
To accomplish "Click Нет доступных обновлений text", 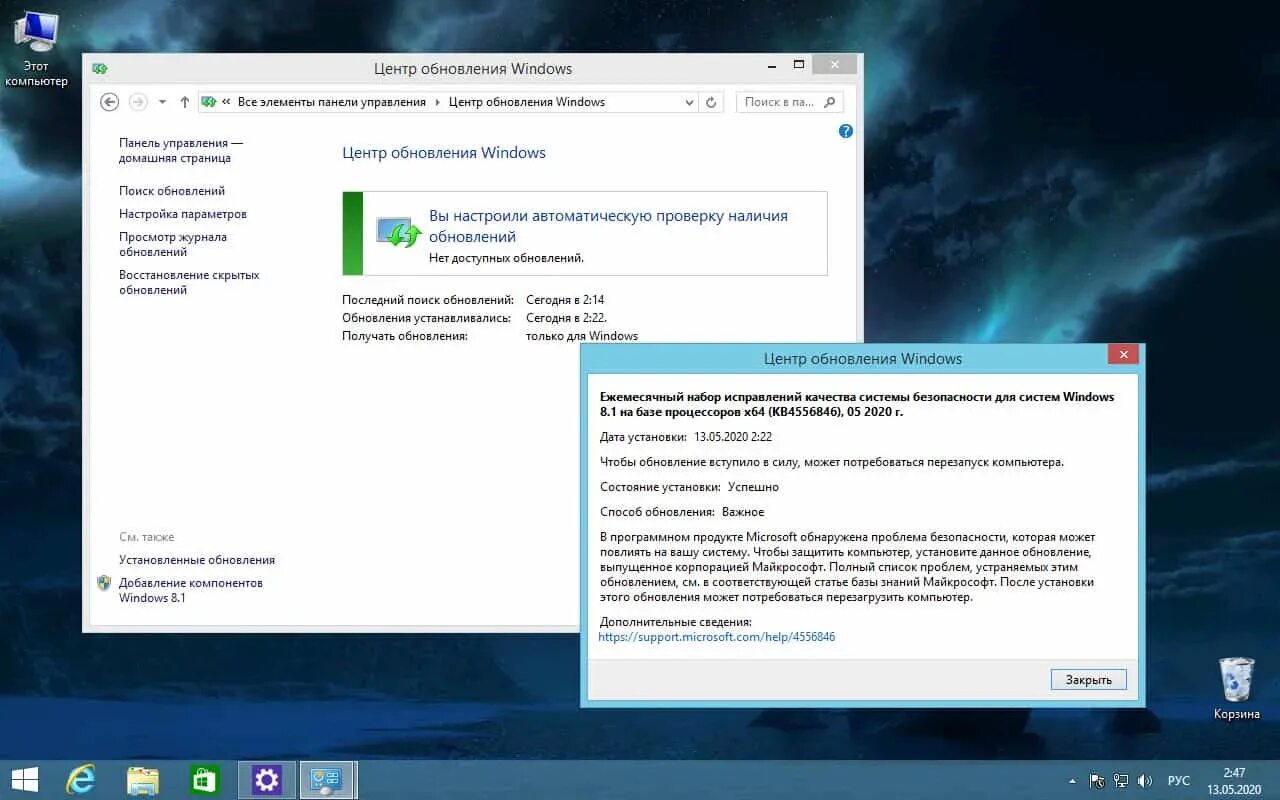I will [x=506, y=258].
